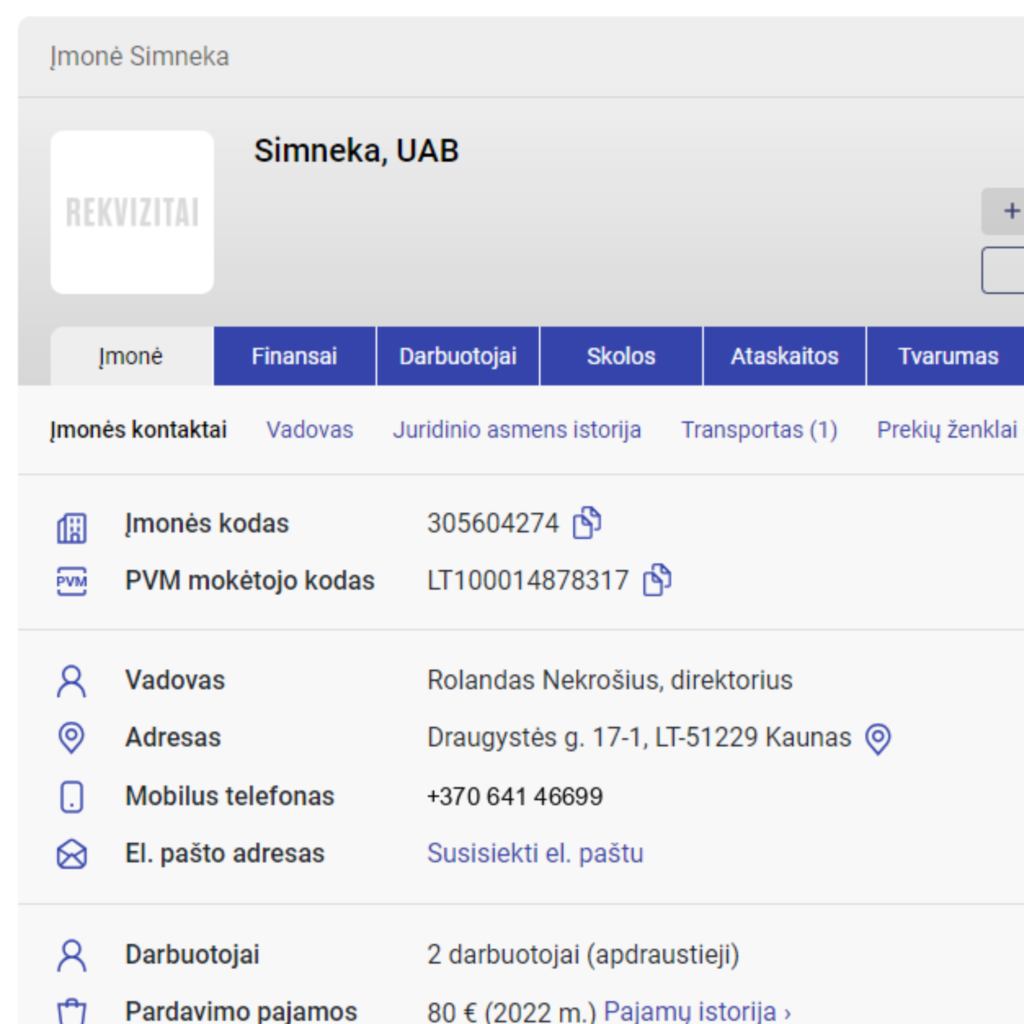Click the 80 € (2022 m.) value

coord(511,1012)
